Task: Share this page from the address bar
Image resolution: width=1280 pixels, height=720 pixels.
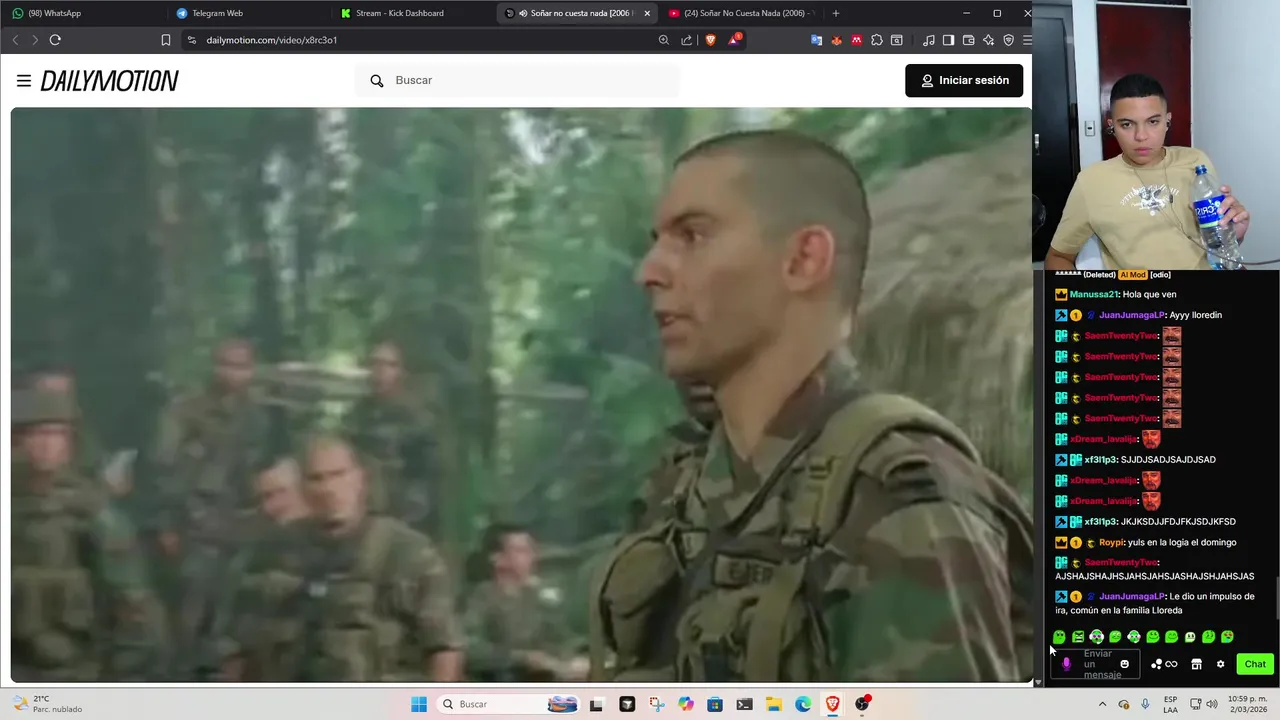Action: [687, 40]
